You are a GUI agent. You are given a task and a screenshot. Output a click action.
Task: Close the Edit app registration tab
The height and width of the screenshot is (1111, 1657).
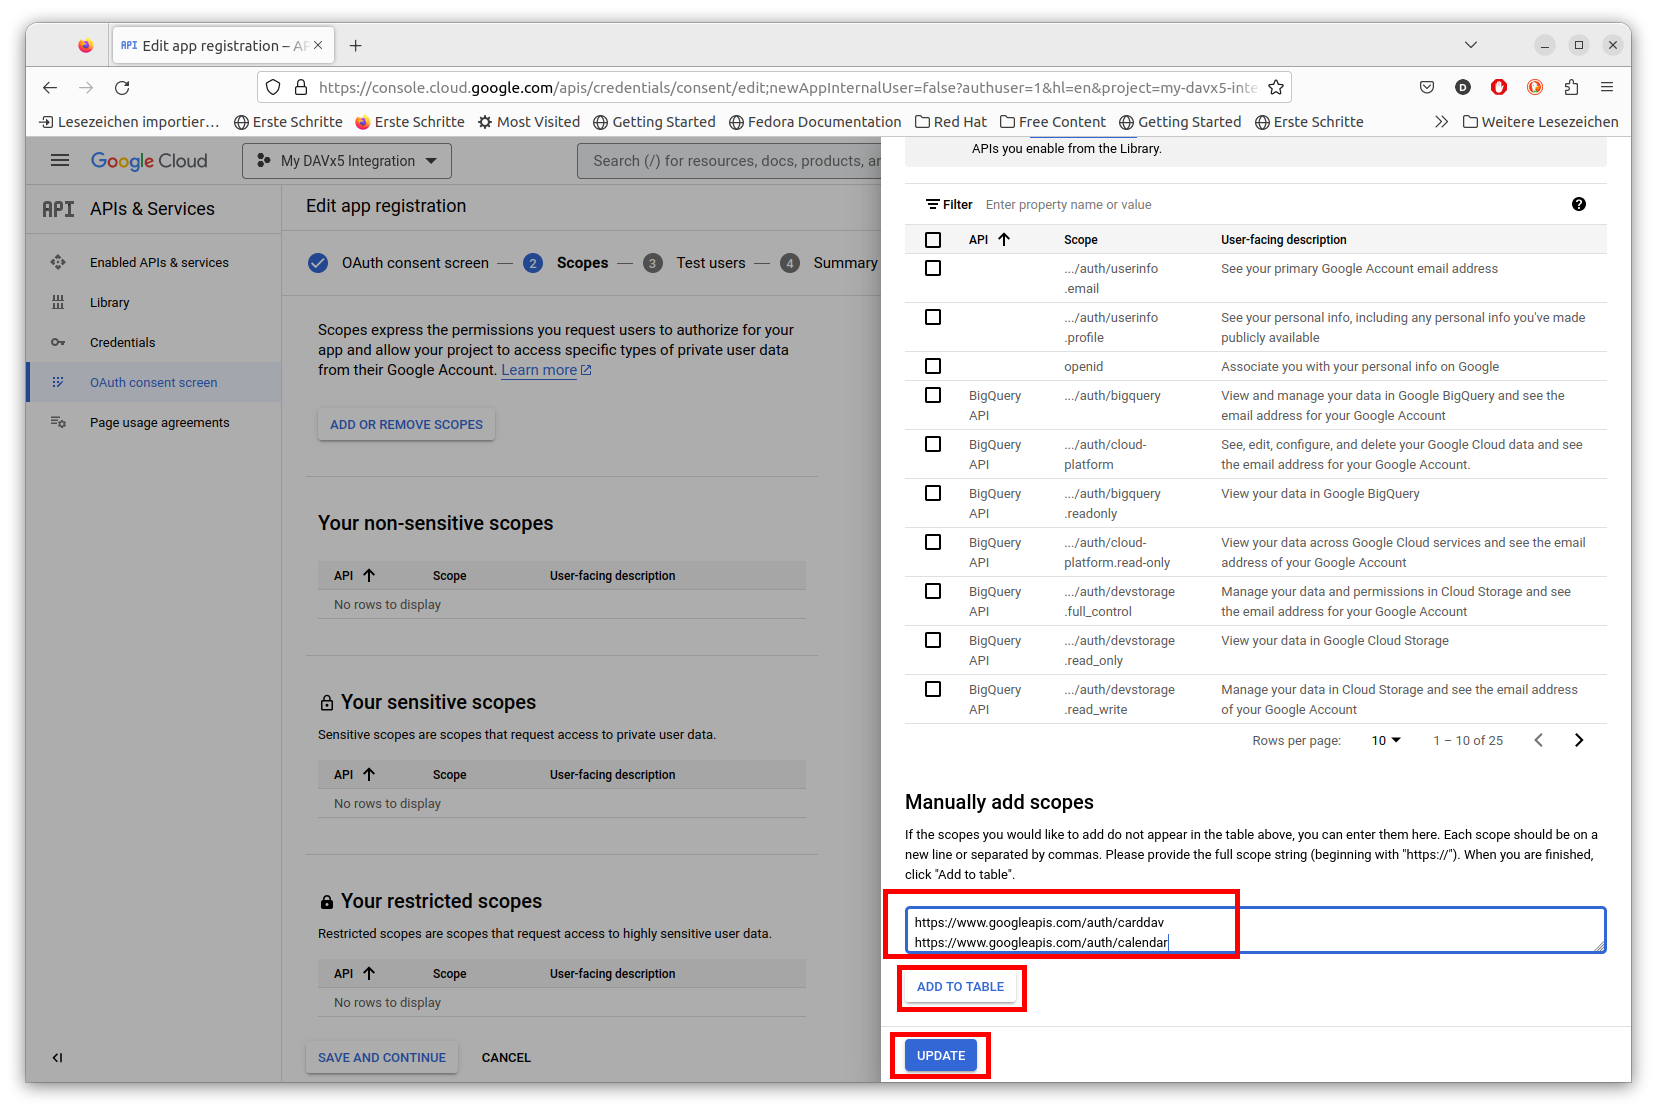[x=318, y=45]
